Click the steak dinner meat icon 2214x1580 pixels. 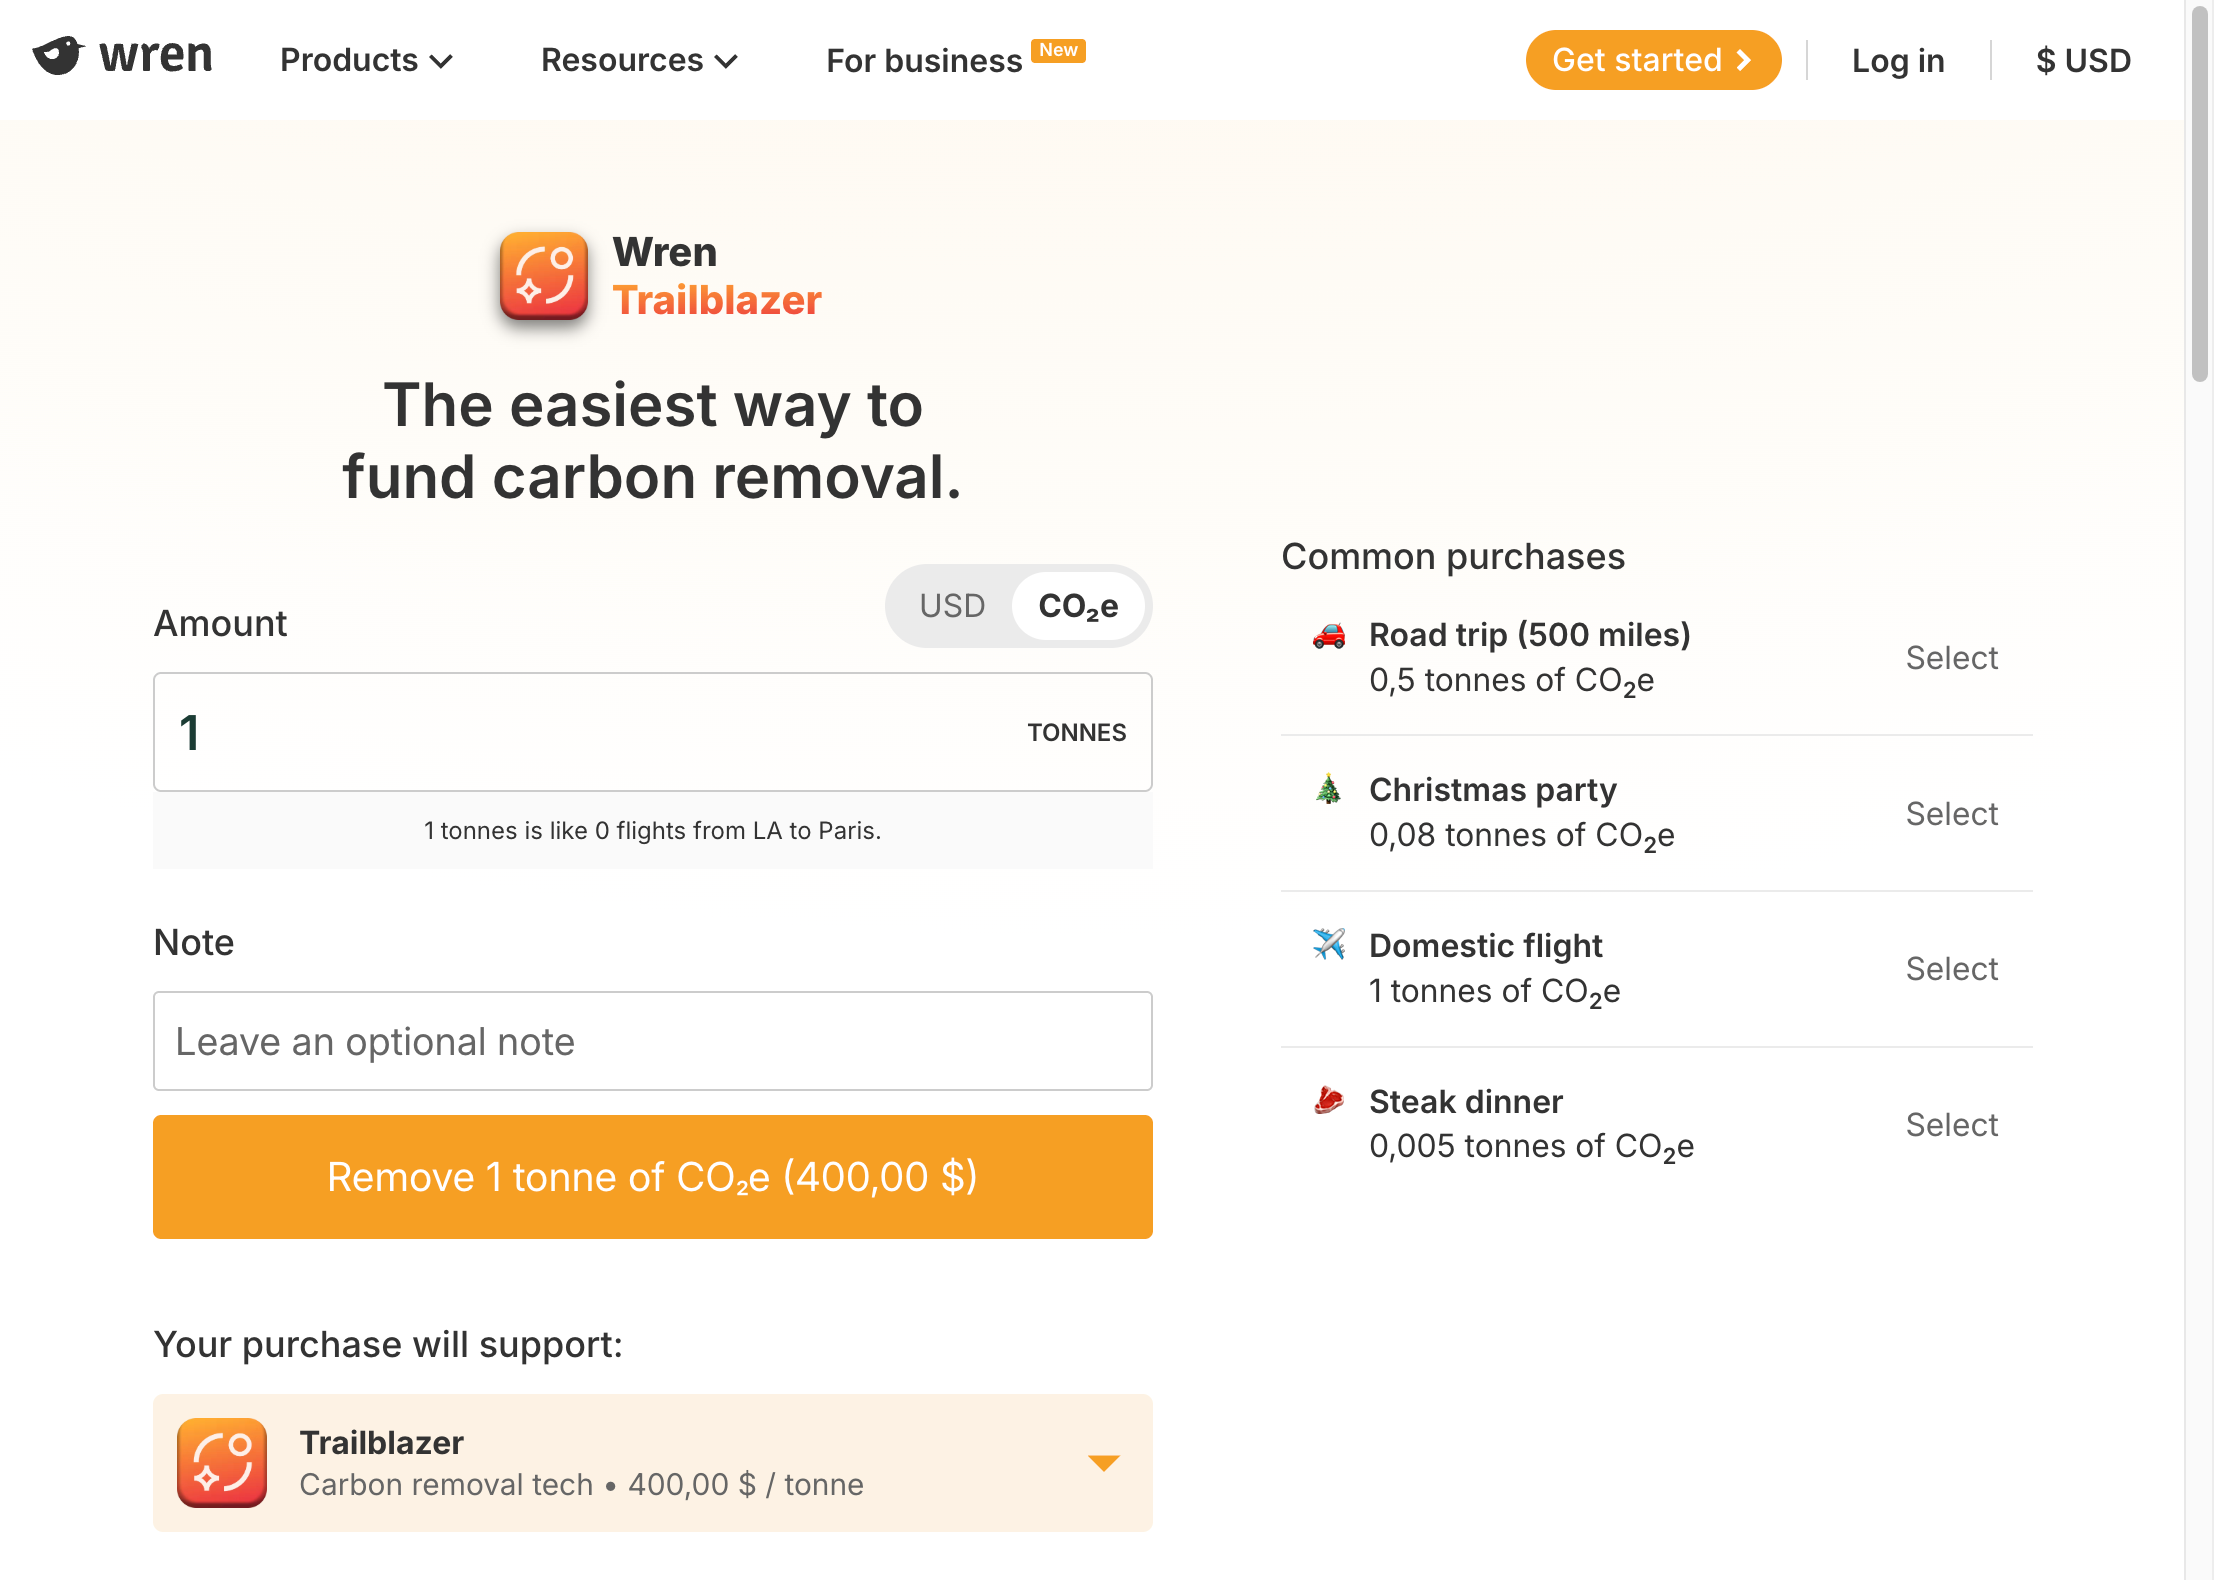1328,1100
